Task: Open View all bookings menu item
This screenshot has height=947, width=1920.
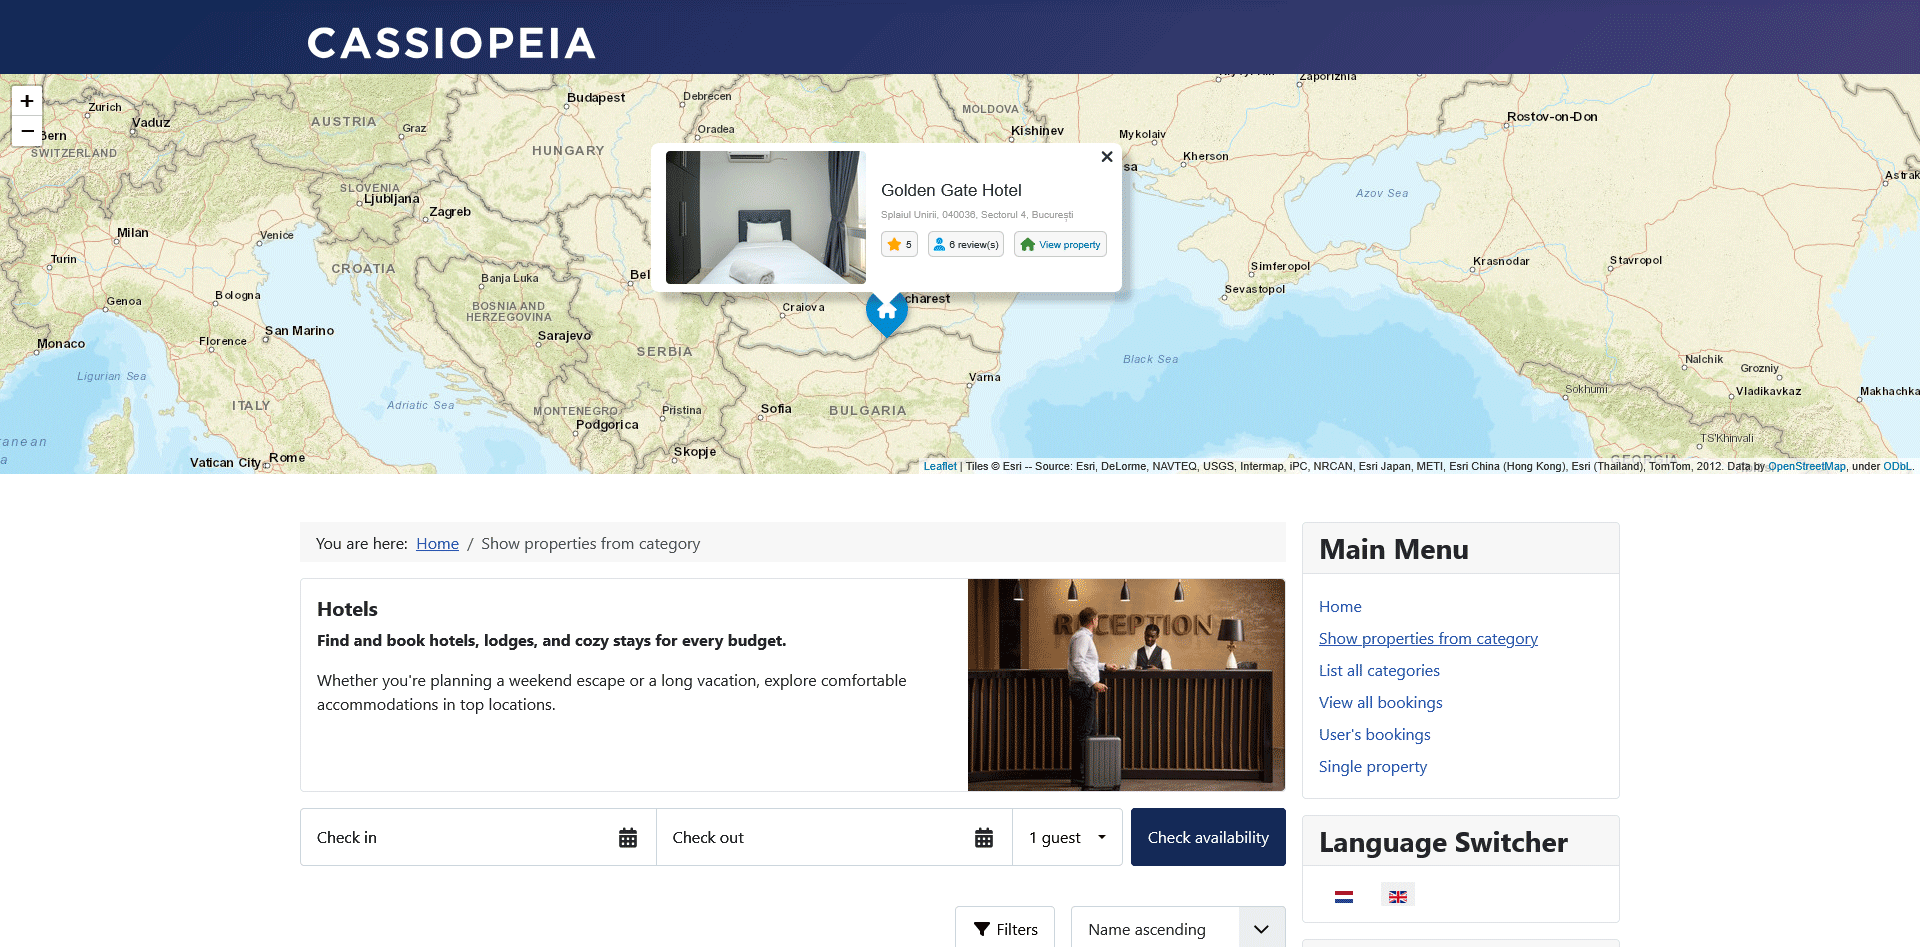Action: click(x=1381, y=702)
